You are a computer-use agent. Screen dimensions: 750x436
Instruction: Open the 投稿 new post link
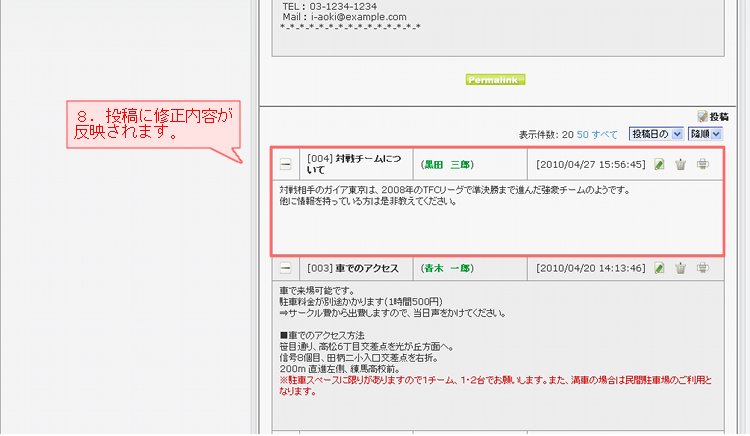[x=718, y=117]
